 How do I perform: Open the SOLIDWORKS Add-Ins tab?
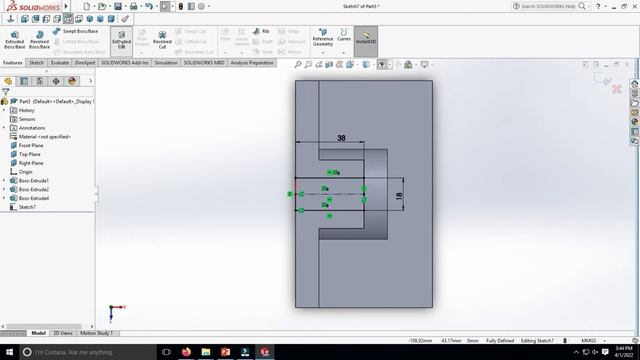pos(125,63)
